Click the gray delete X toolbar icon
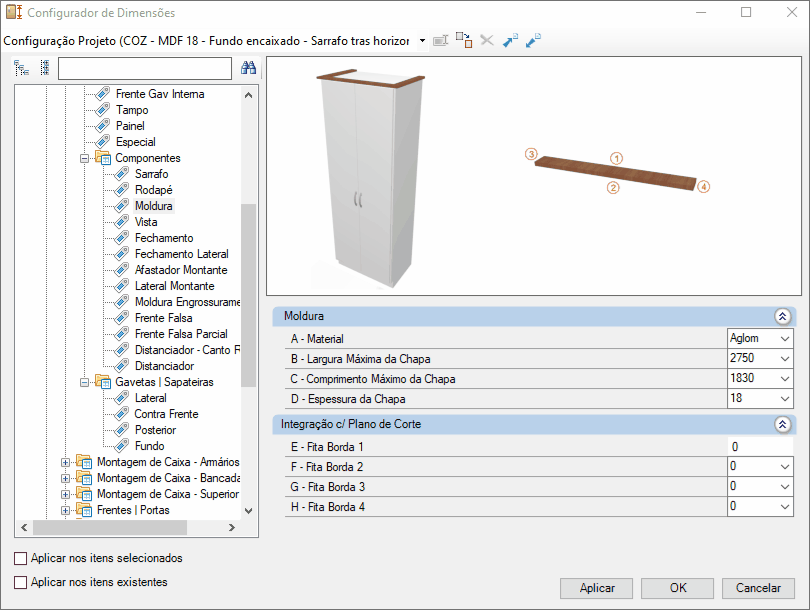This screenshot has height=610, width=810. [487, 40]
